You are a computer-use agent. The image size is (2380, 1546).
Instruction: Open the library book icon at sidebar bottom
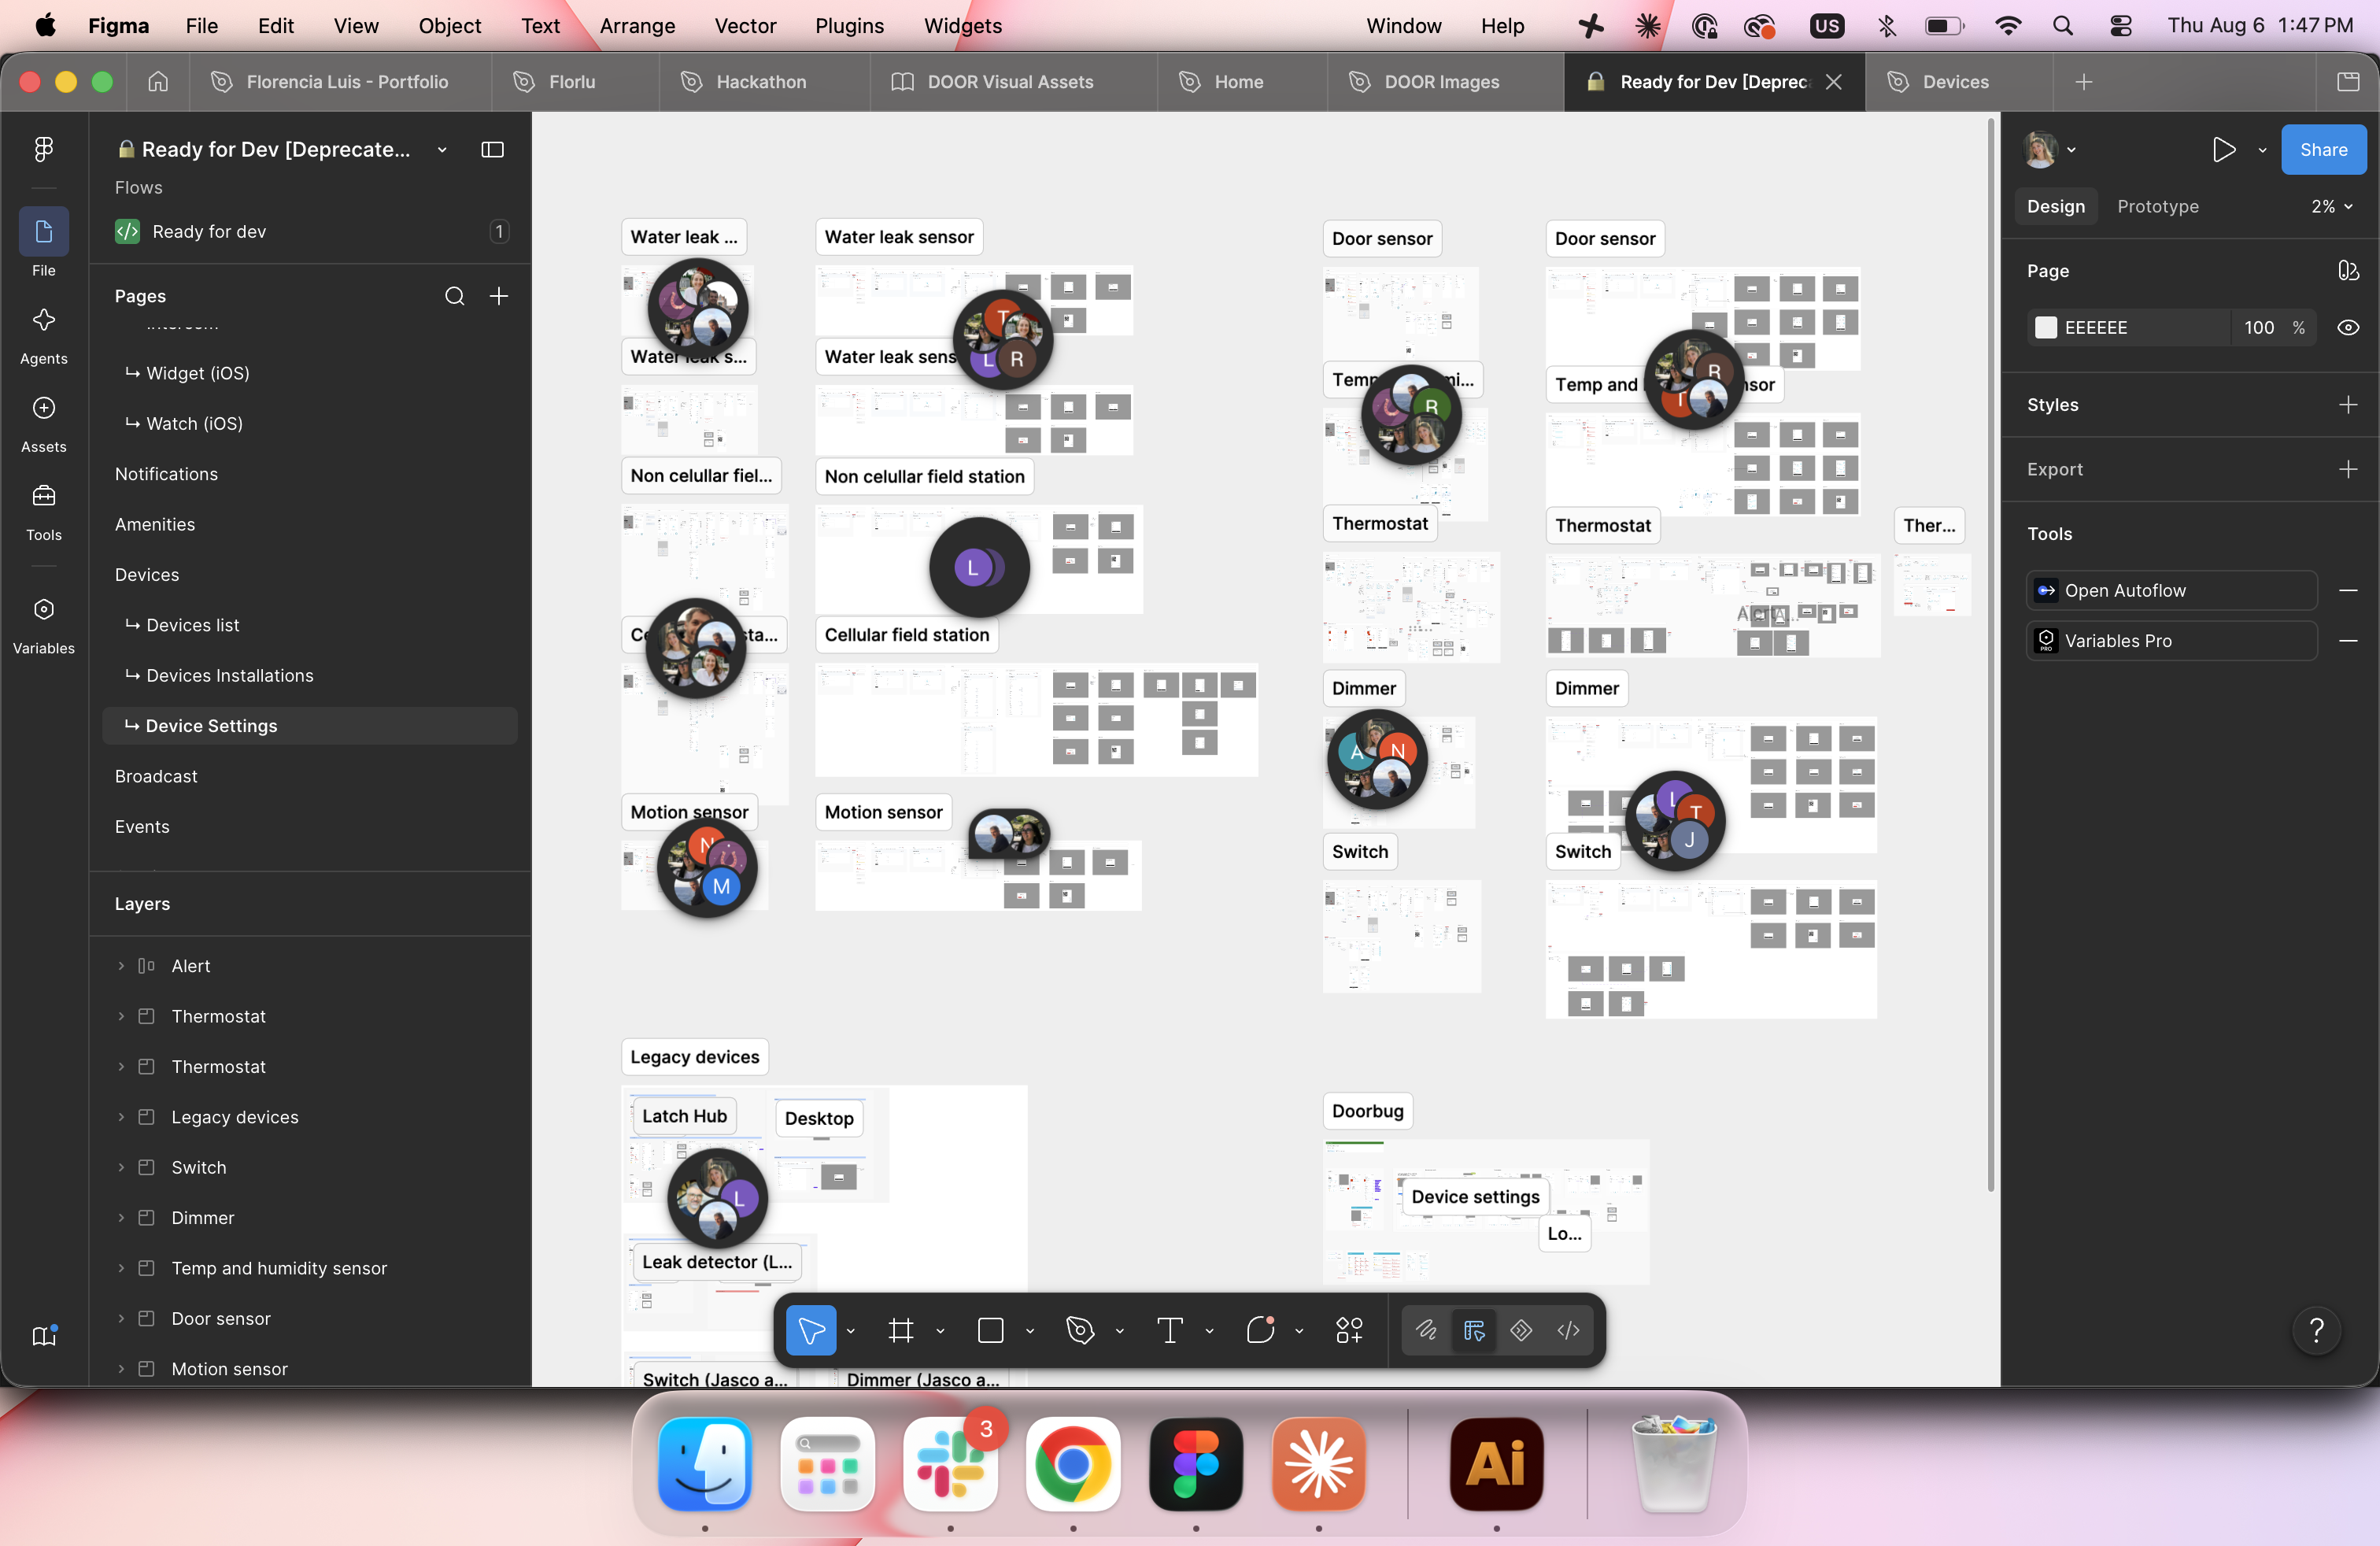45,1335
